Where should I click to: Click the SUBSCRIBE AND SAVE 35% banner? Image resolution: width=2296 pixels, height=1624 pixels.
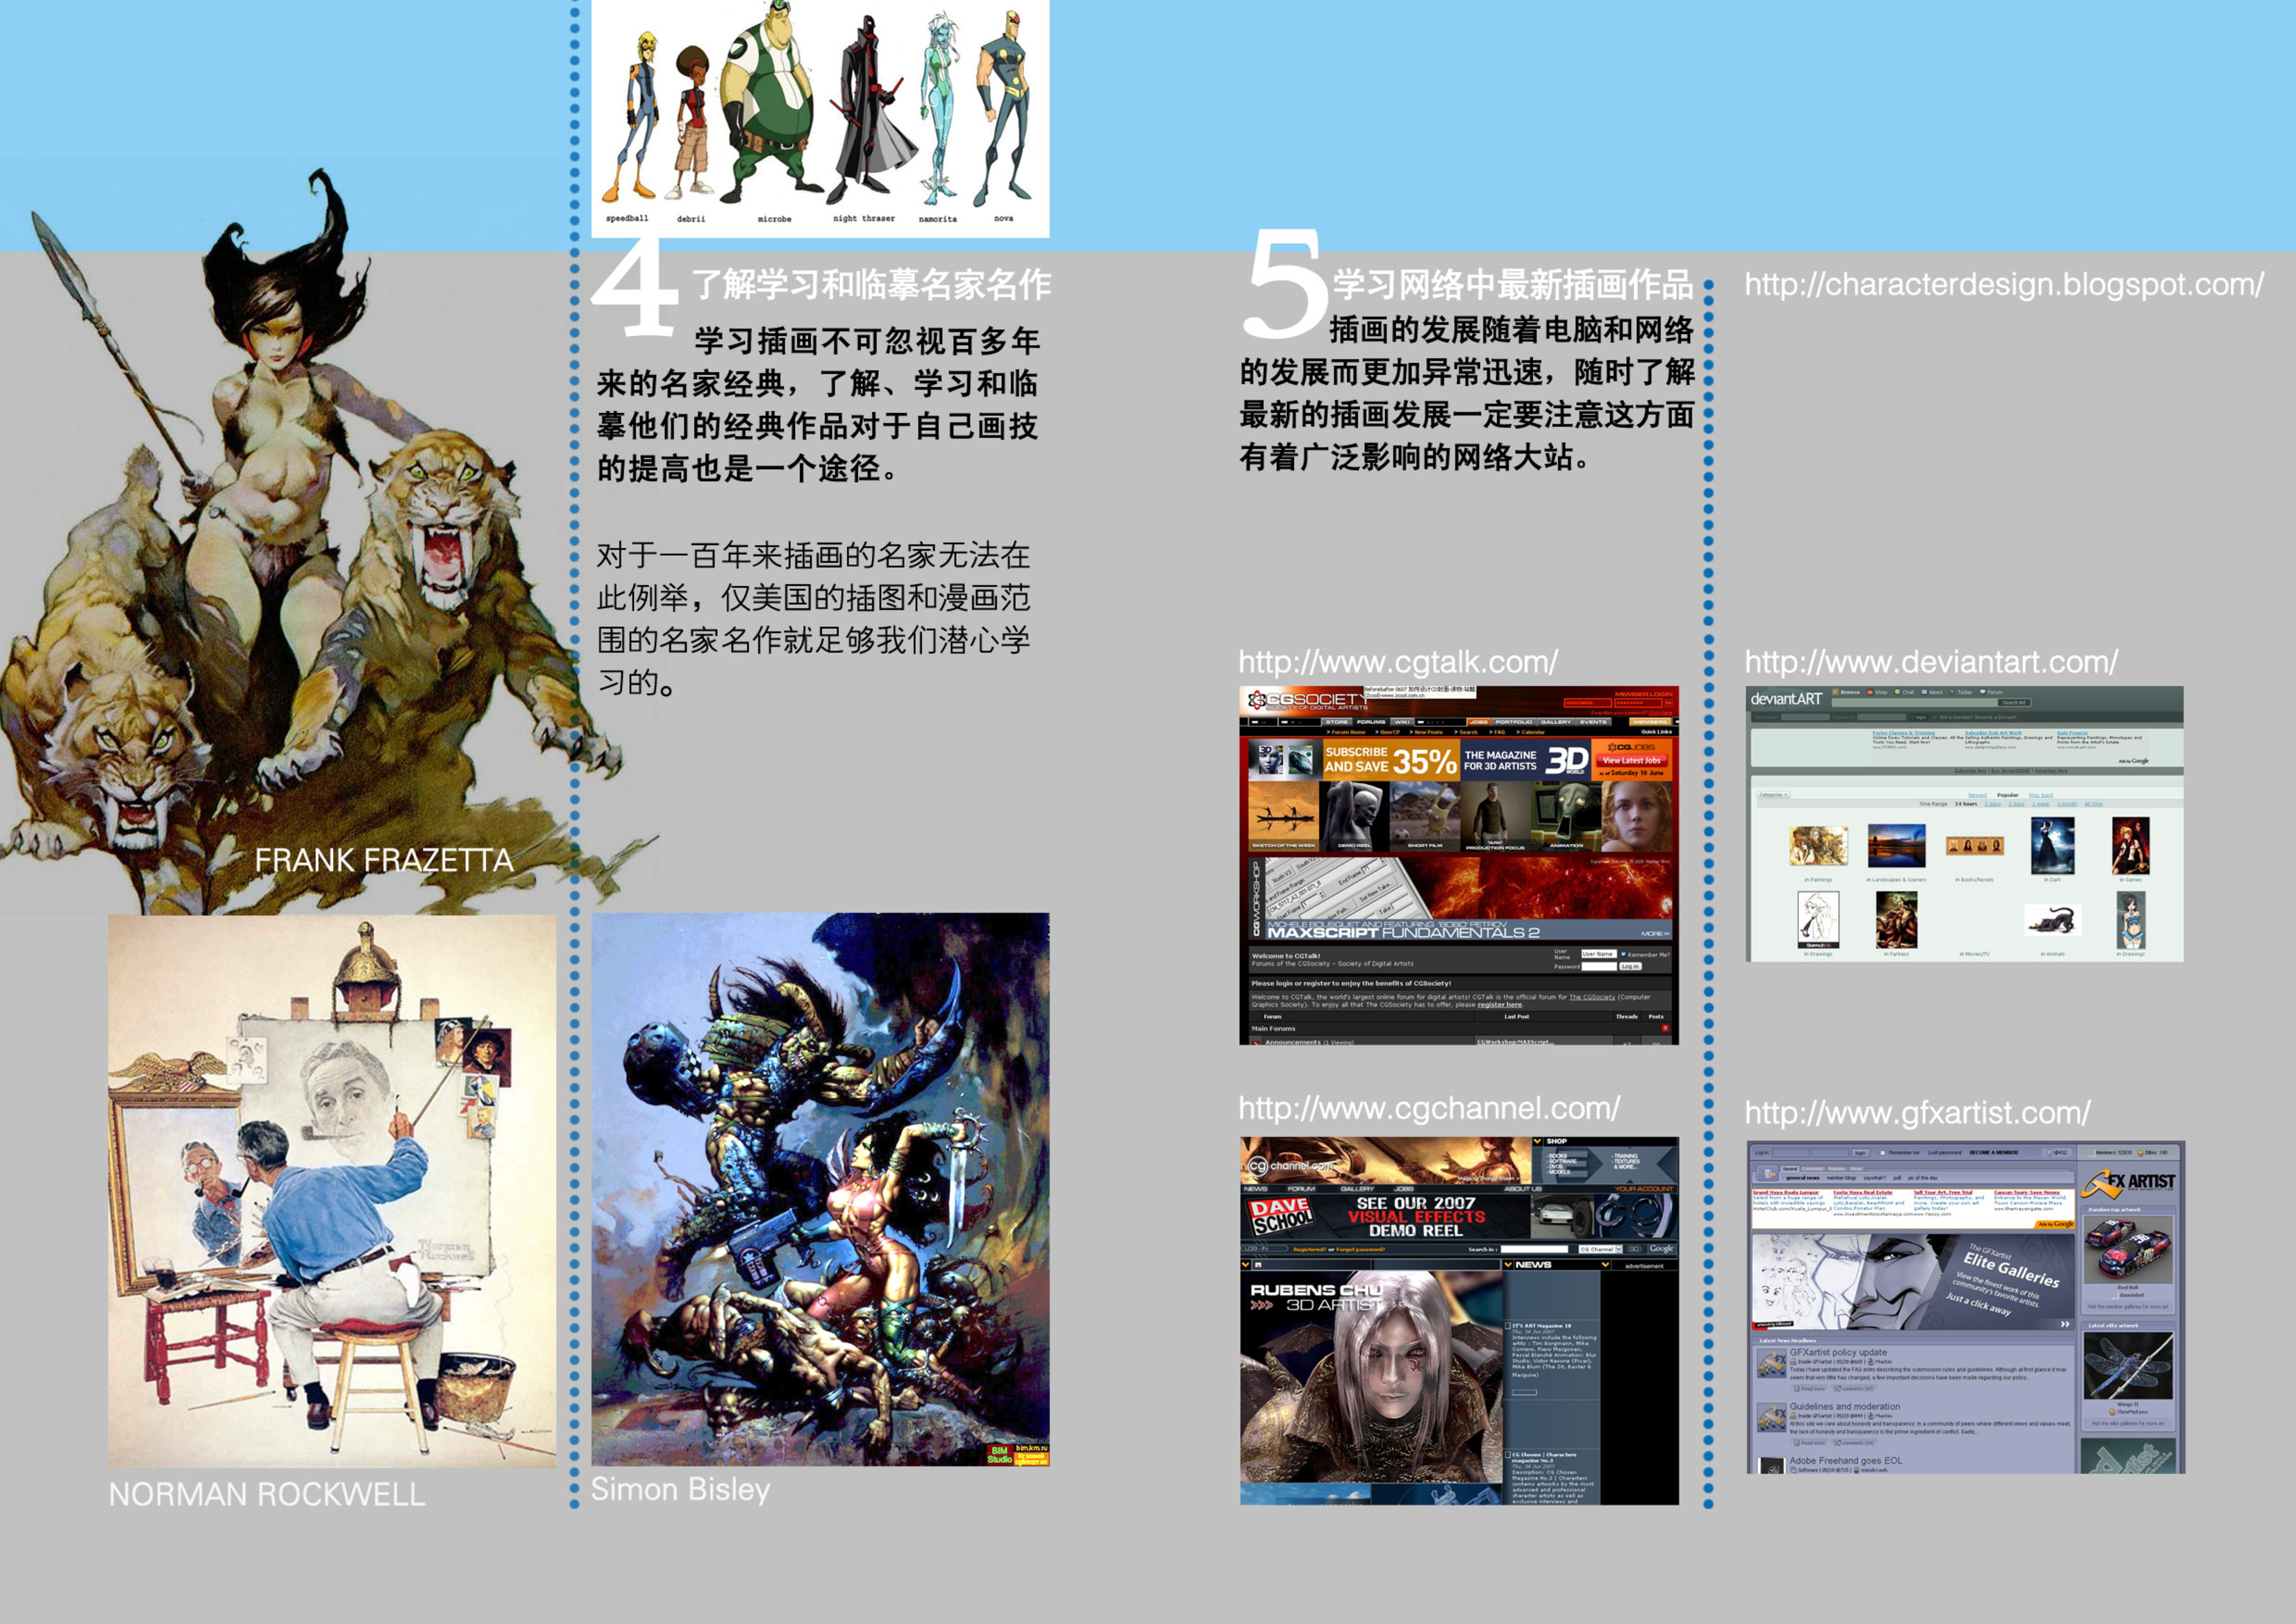coord(1392,760)
